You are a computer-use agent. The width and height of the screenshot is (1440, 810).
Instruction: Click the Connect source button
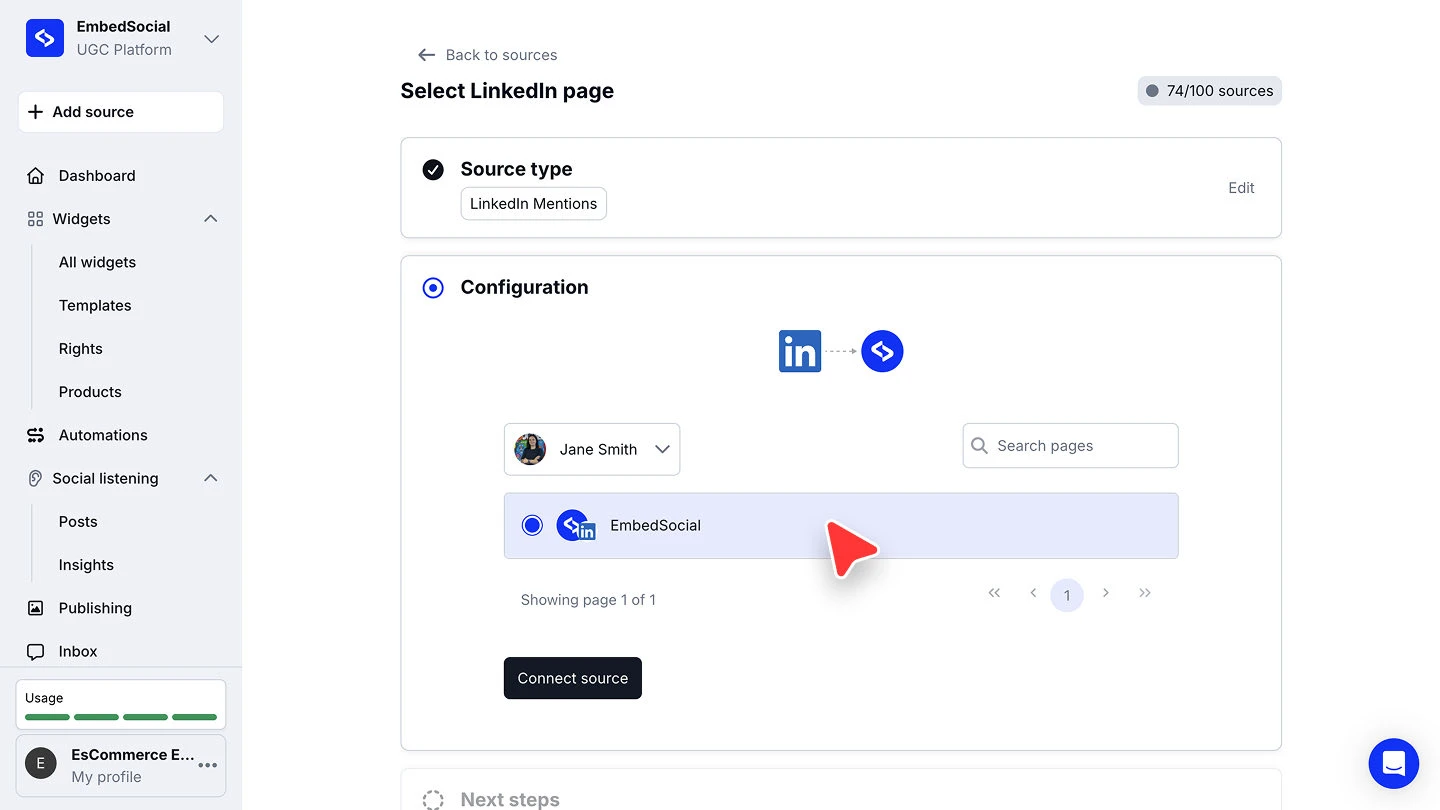point(573,678)
